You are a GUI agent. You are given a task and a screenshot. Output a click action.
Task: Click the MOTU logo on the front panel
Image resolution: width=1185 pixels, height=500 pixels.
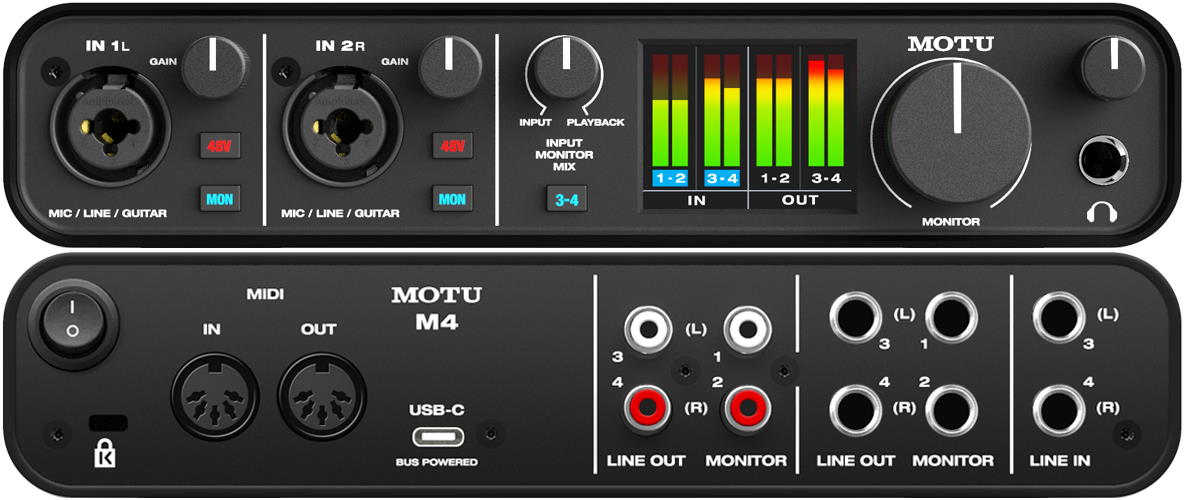tap(950, 44)
